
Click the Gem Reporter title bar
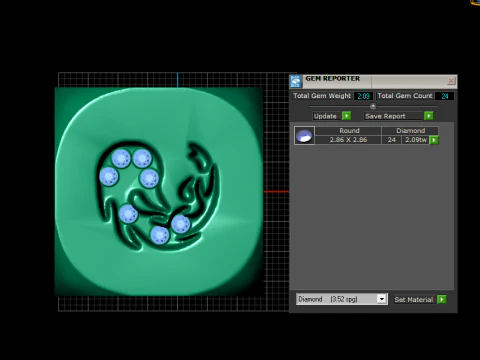click(373, 81)
